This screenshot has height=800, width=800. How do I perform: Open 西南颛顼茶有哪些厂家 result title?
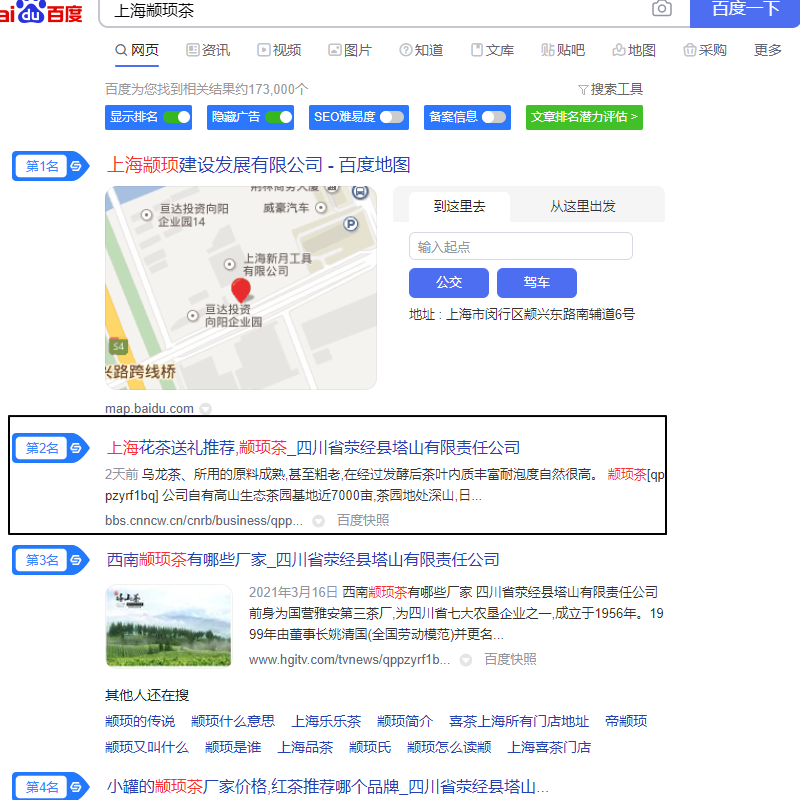[x=303, y=560]
